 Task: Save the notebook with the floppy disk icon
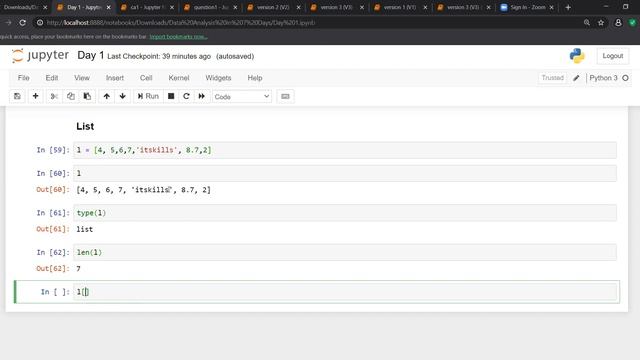pos(17,96)
